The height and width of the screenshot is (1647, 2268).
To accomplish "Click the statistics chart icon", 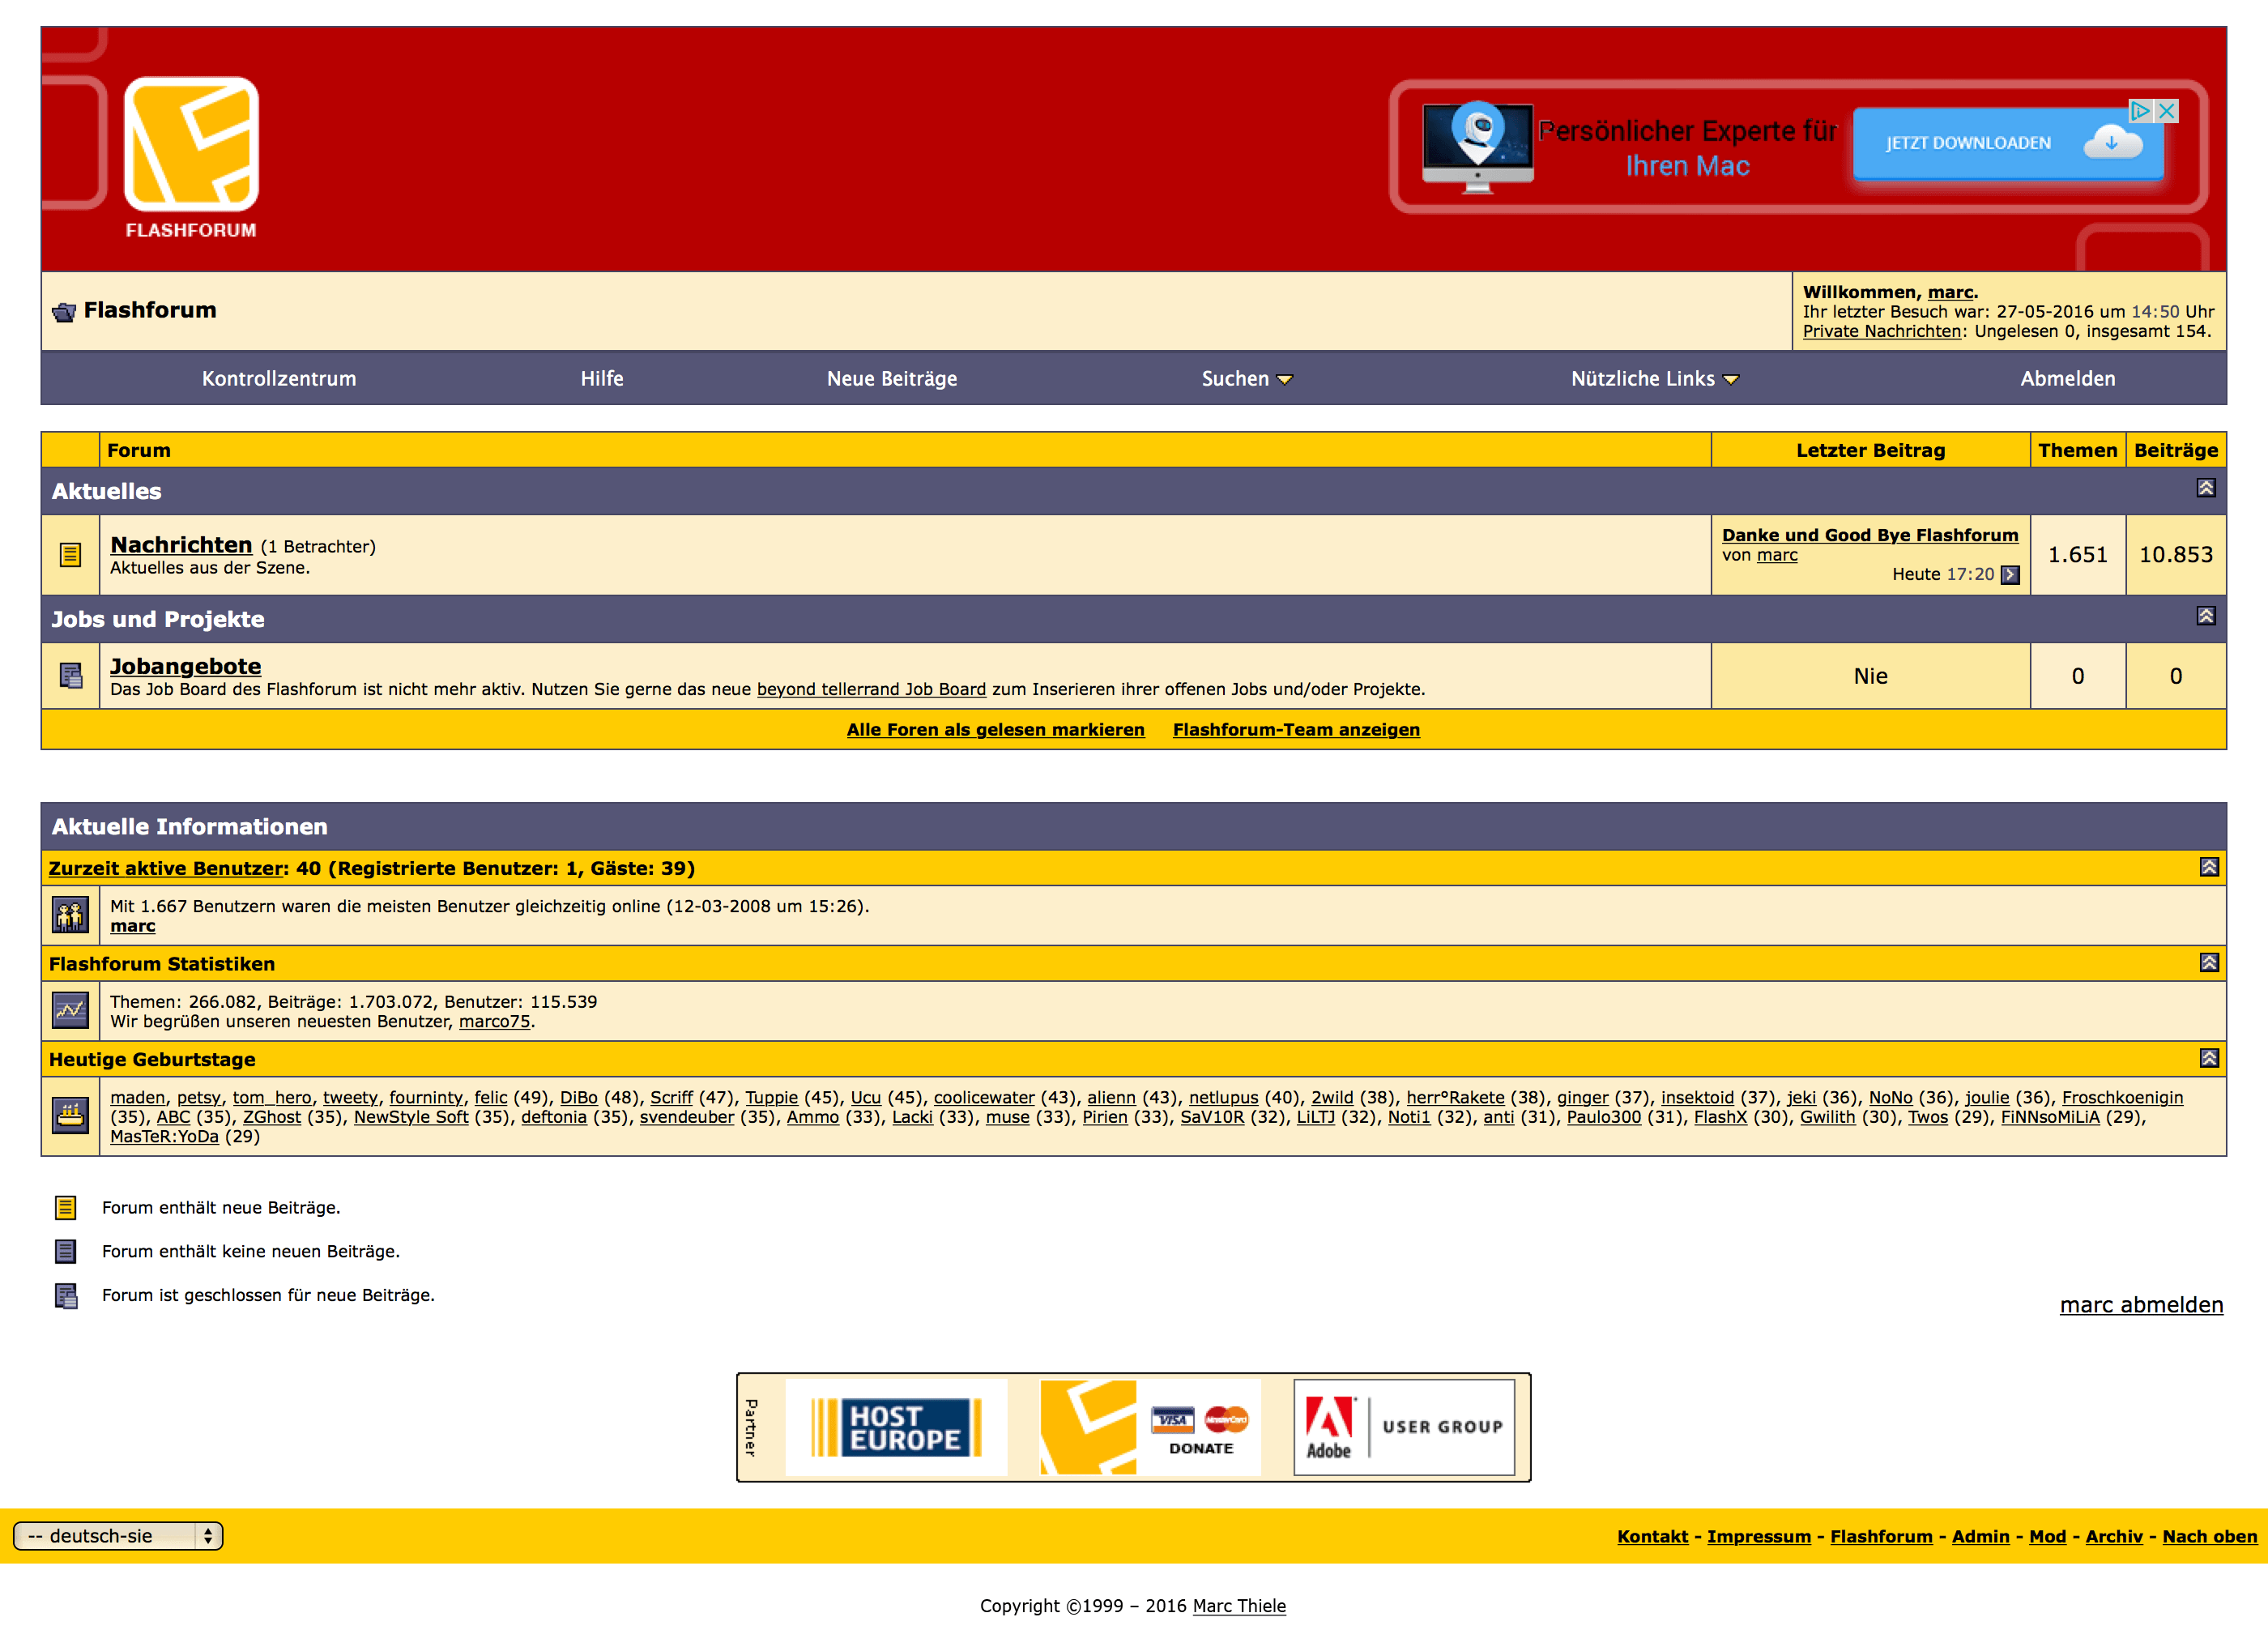I will point(70,1010).
